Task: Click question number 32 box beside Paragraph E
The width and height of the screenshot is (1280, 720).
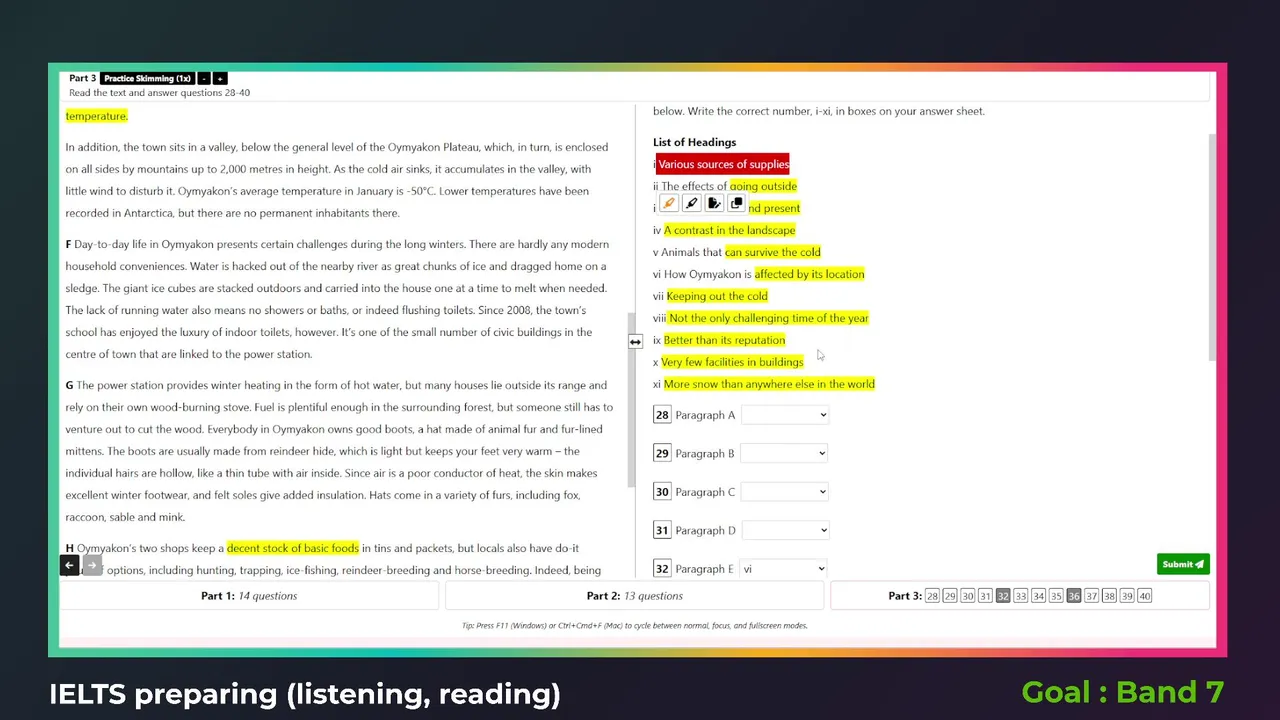Action: 662,568
